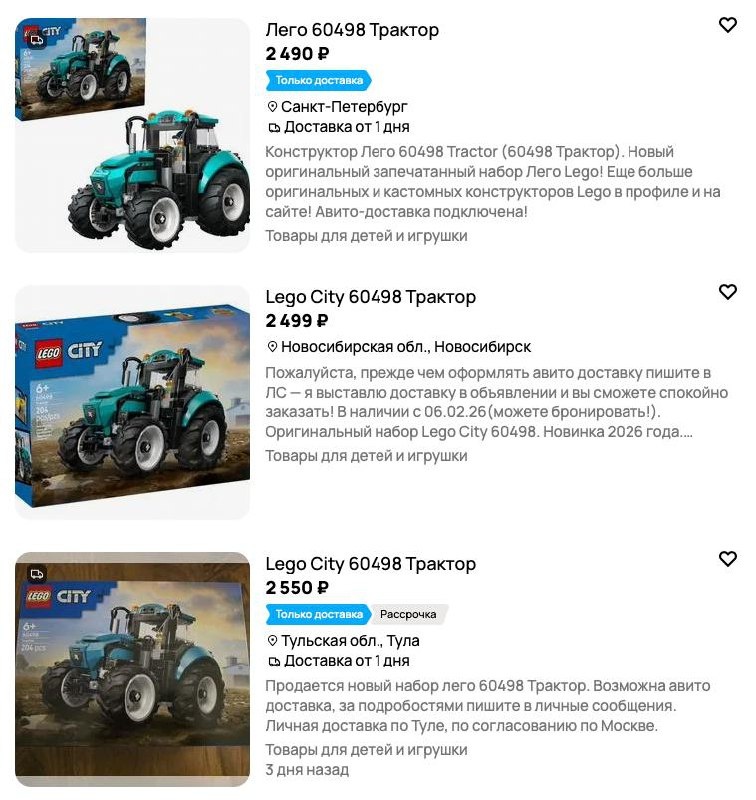Click the delivery truck icon on third thumbnail
This screenshot has height=800, width=756.
pos(36,574)
